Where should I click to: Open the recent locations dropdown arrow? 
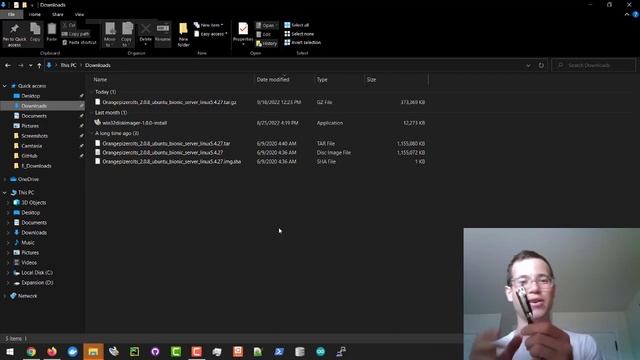click(31, 65)
